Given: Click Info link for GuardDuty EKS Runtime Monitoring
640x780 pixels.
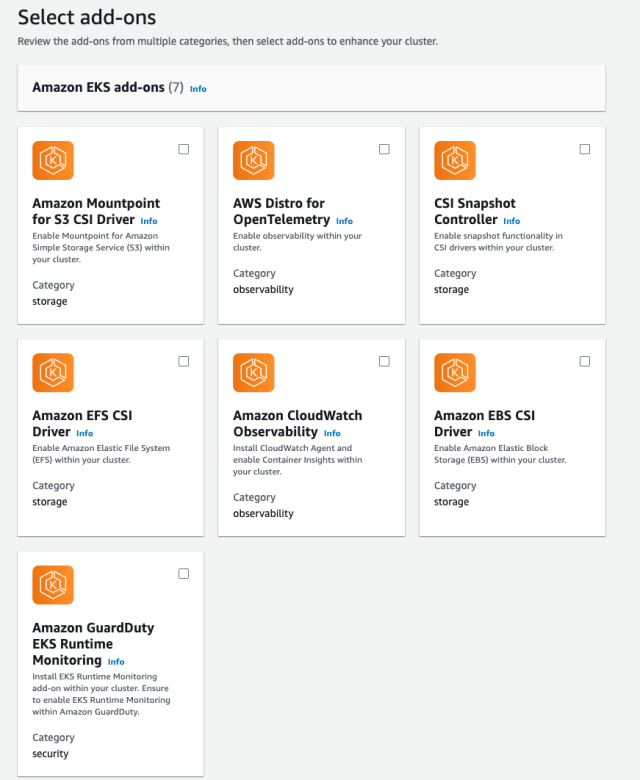Looking at the screenshot, I should click(x=116, y=662).
